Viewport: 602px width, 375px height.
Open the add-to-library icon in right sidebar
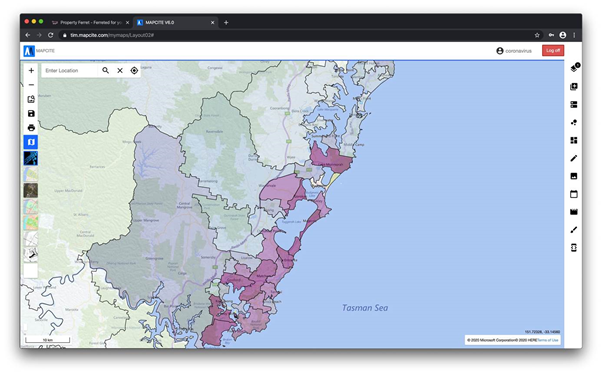pos(574,87)
